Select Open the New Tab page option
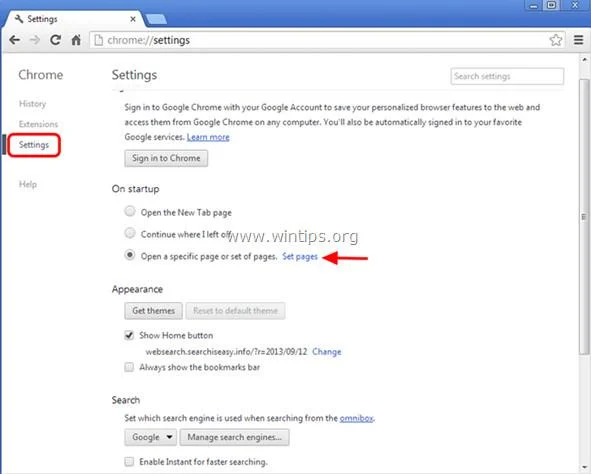Screen dimensions: 591x474 click(130, 211)
